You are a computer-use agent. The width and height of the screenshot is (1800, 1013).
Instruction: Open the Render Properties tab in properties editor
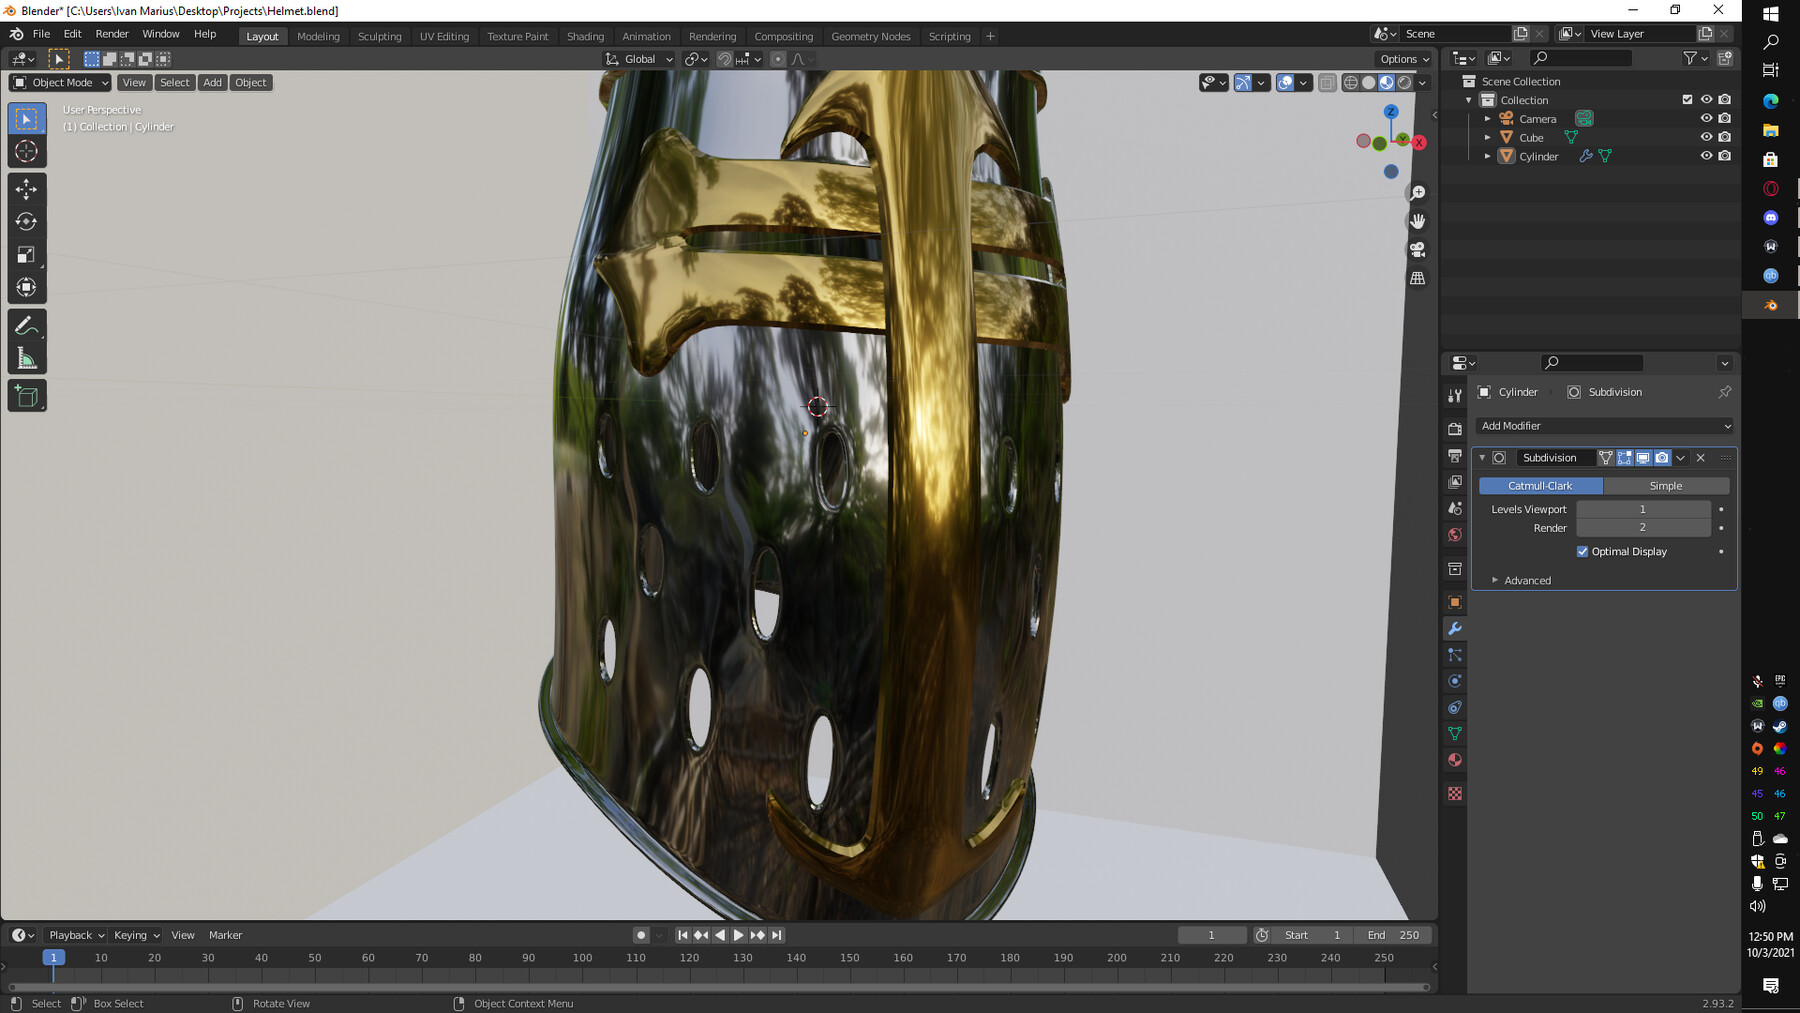(1455, 428)
